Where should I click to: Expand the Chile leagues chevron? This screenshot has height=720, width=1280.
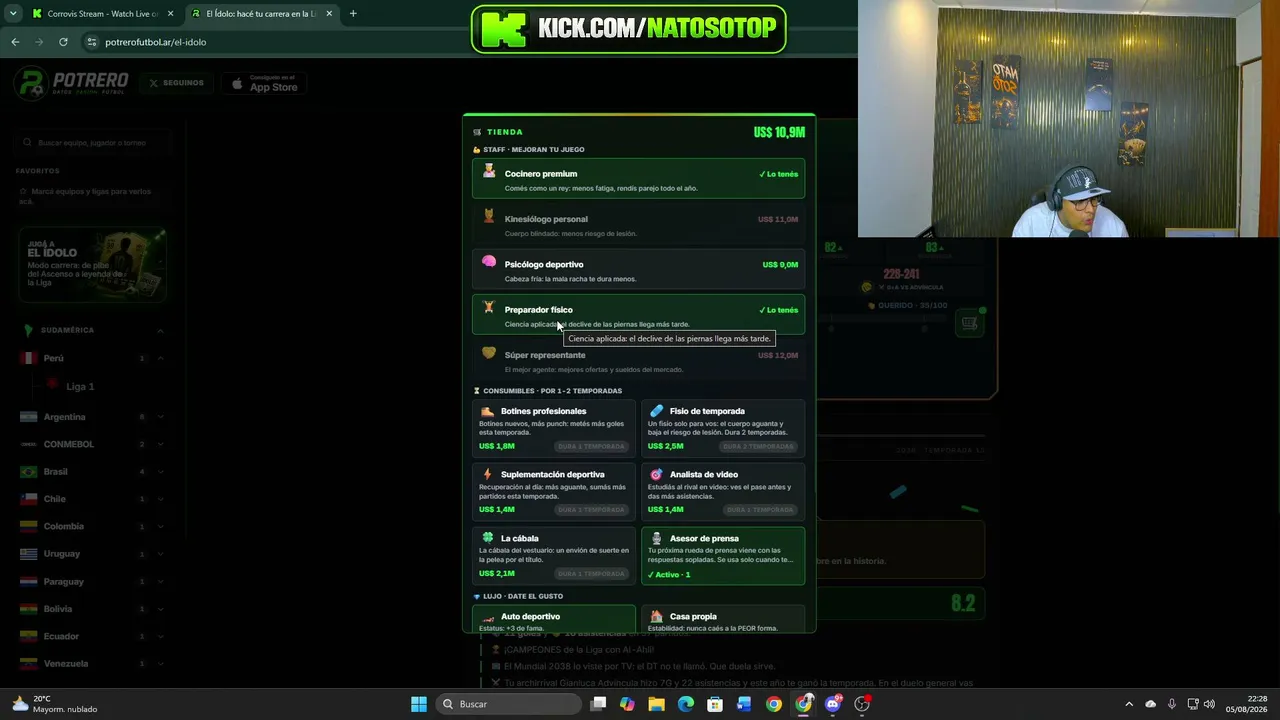coord(160,499)
